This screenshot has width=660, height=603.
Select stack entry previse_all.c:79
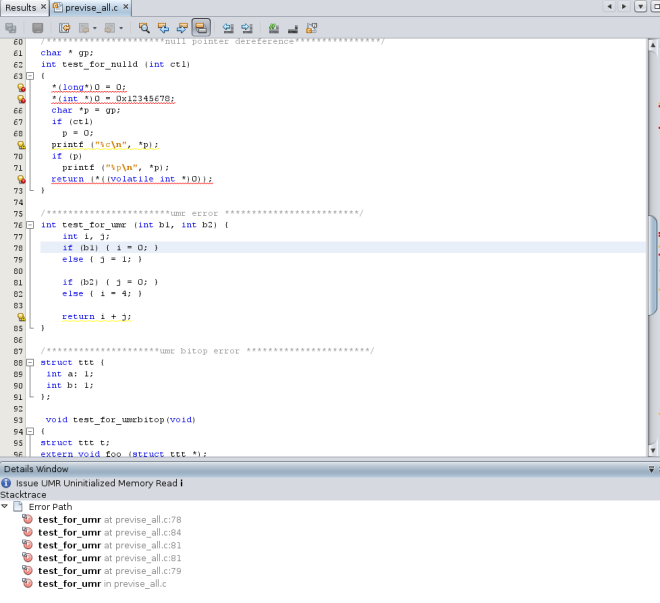point(109,571)
